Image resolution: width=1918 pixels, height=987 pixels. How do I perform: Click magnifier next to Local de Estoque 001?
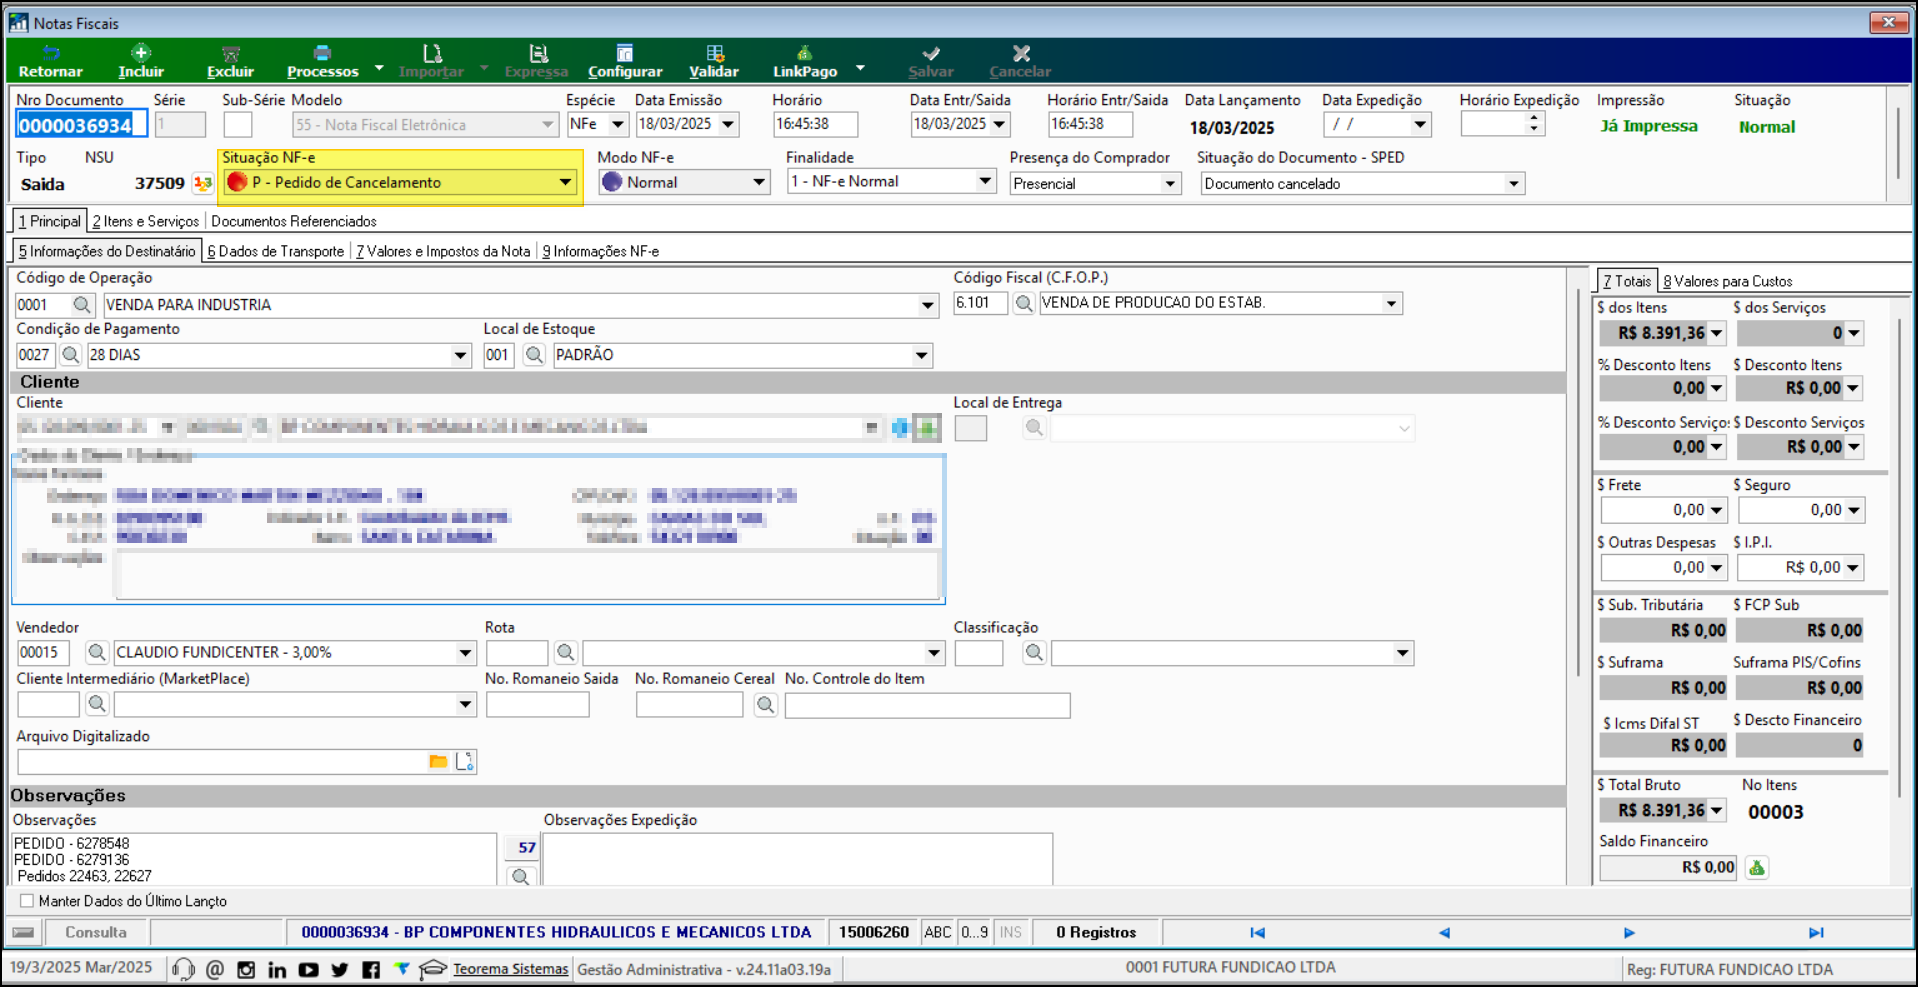point(534,355)
